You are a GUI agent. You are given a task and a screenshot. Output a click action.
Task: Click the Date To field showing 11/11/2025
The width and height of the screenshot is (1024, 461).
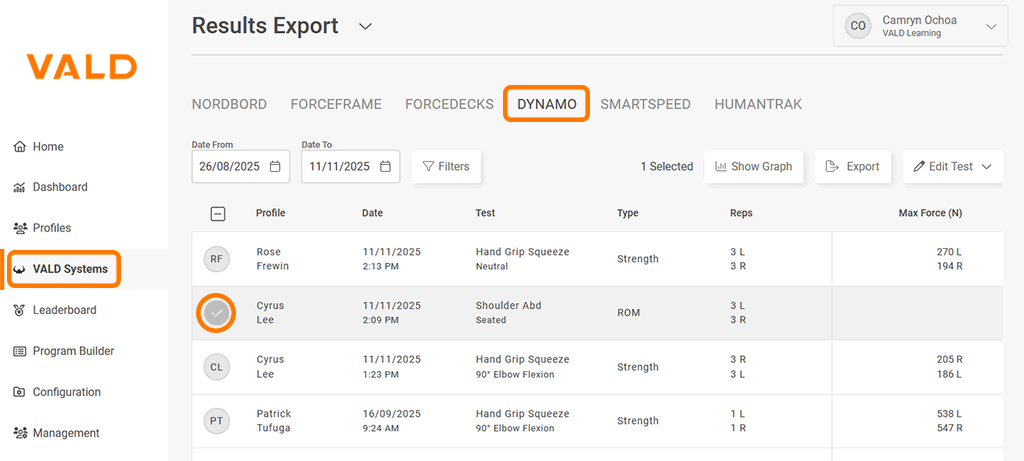pos(351,167)
